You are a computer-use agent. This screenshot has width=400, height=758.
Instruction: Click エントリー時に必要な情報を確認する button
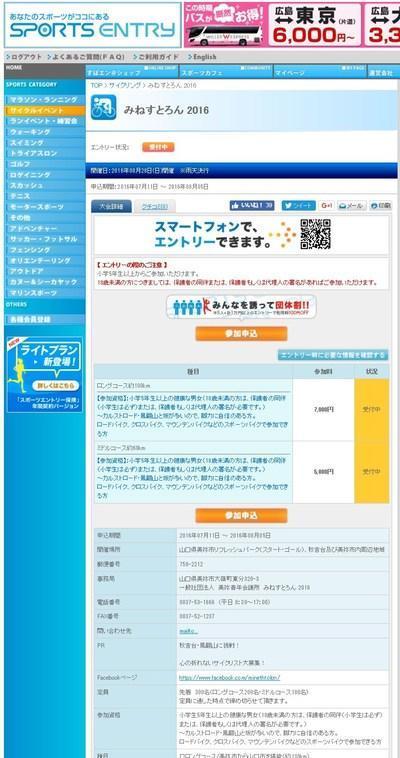(x=333, y=355)
